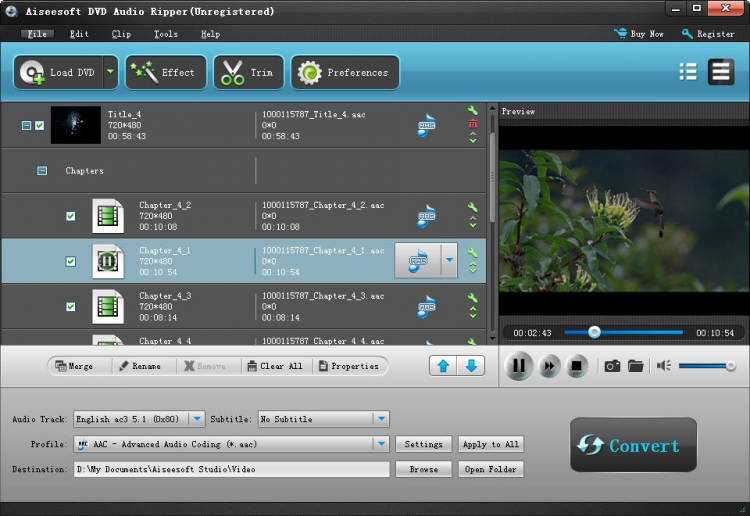This screenshot has width=750, height=516.
Task: Click the AAC format icon for Chapter_4_3
Action: pos(426,307)
